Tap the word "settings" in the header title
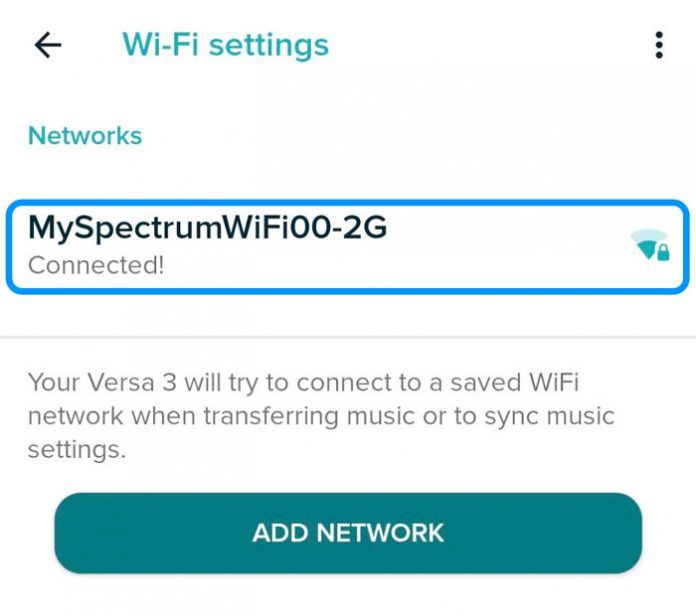 pyautogui.click(x=270, y=45)
